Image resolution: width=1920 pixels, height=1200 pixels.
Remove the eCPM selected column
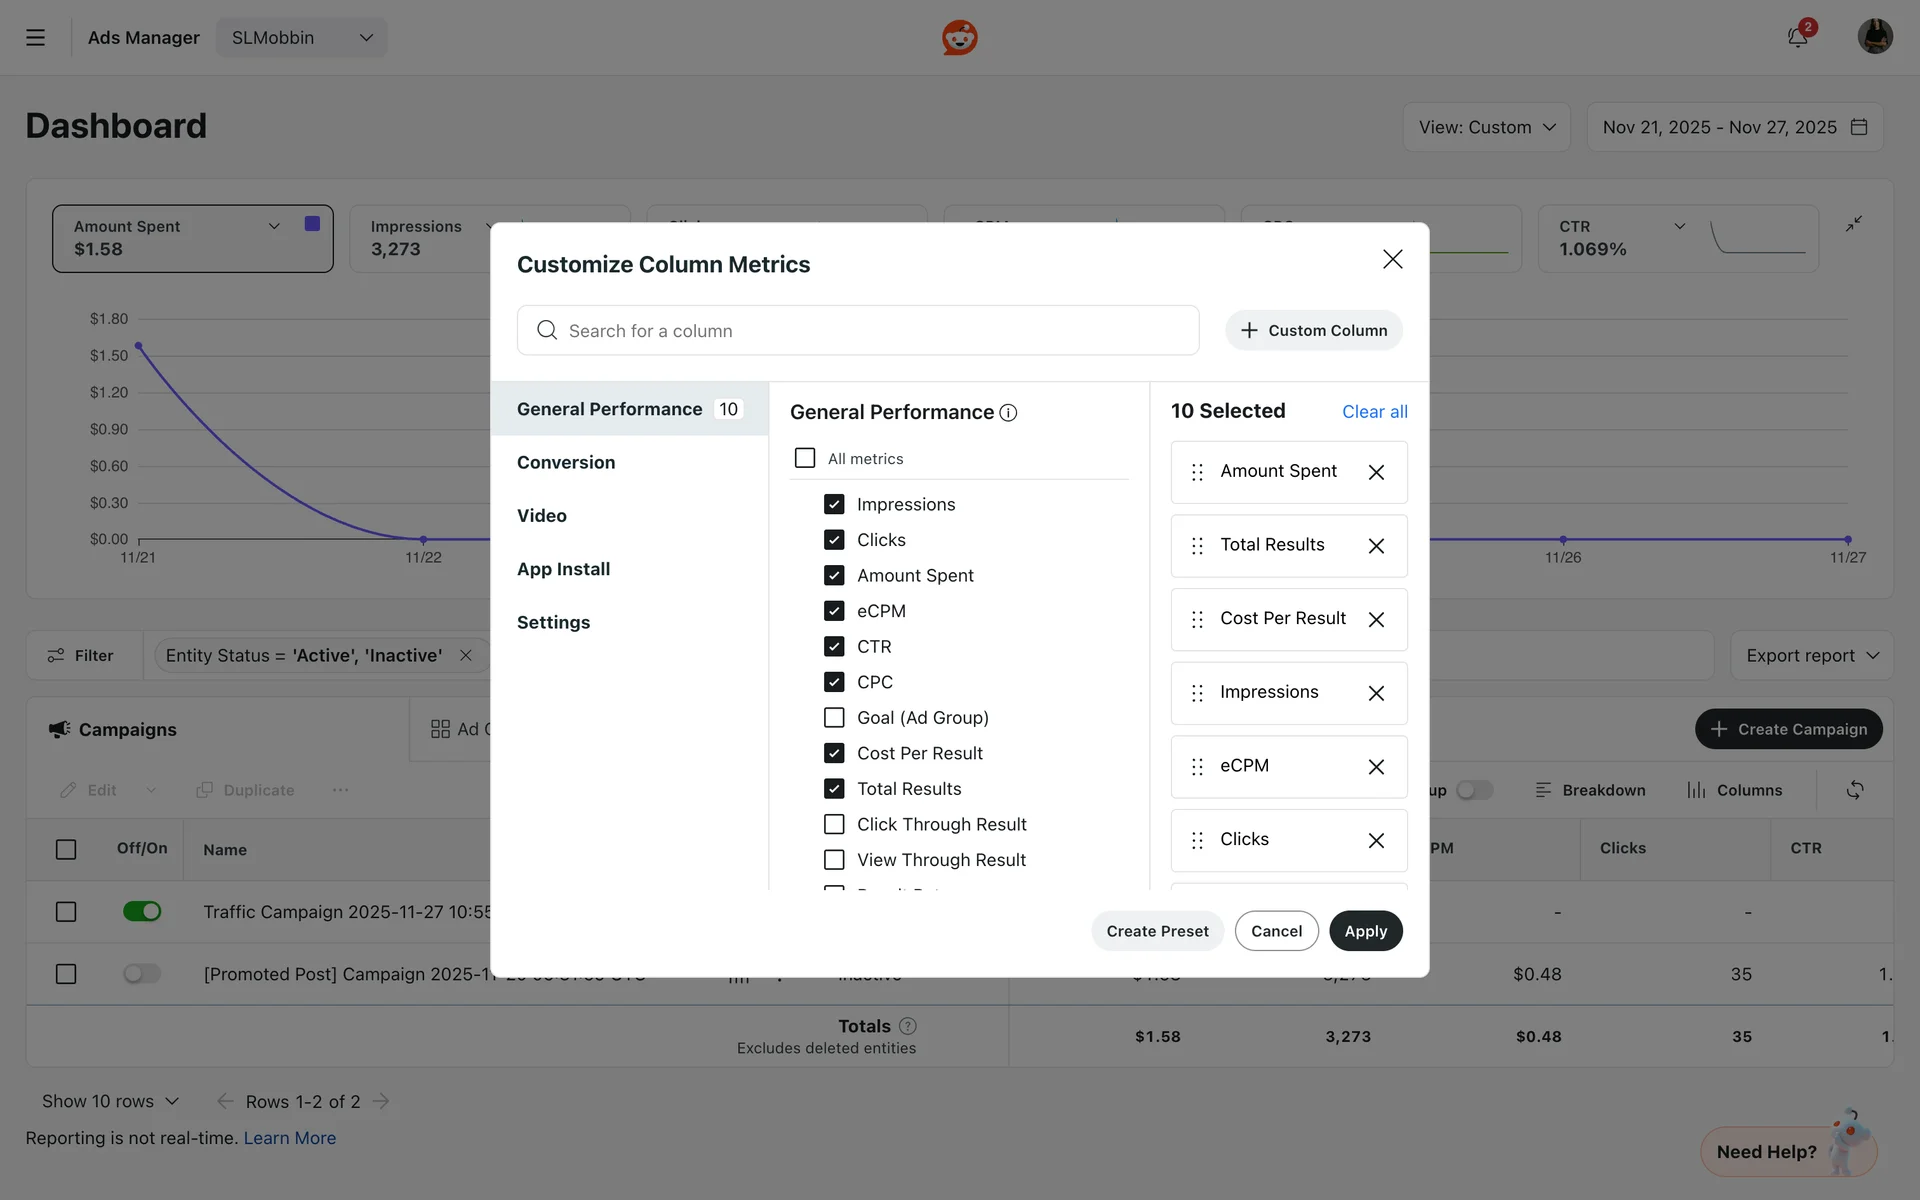pyautogui.click(x=1376, y=767)
